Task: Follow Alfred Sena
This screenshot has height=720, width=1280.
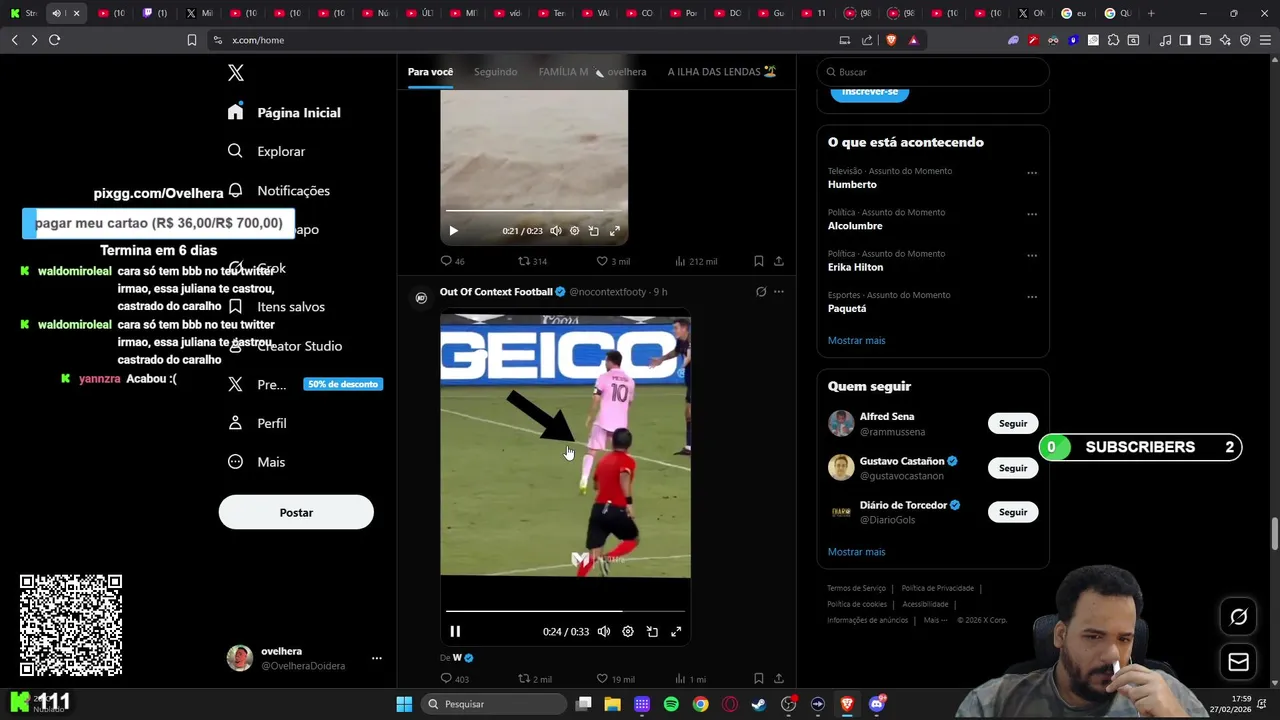Action: point(1013,423)
